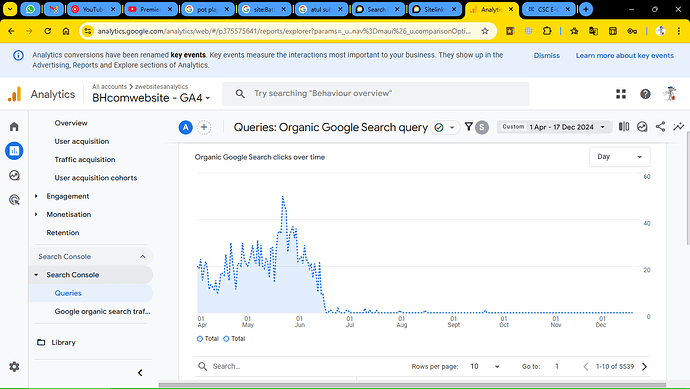Click the Analytics logo
The width and height of the screenshot is (690, 389).
click(x=15, y=94)
